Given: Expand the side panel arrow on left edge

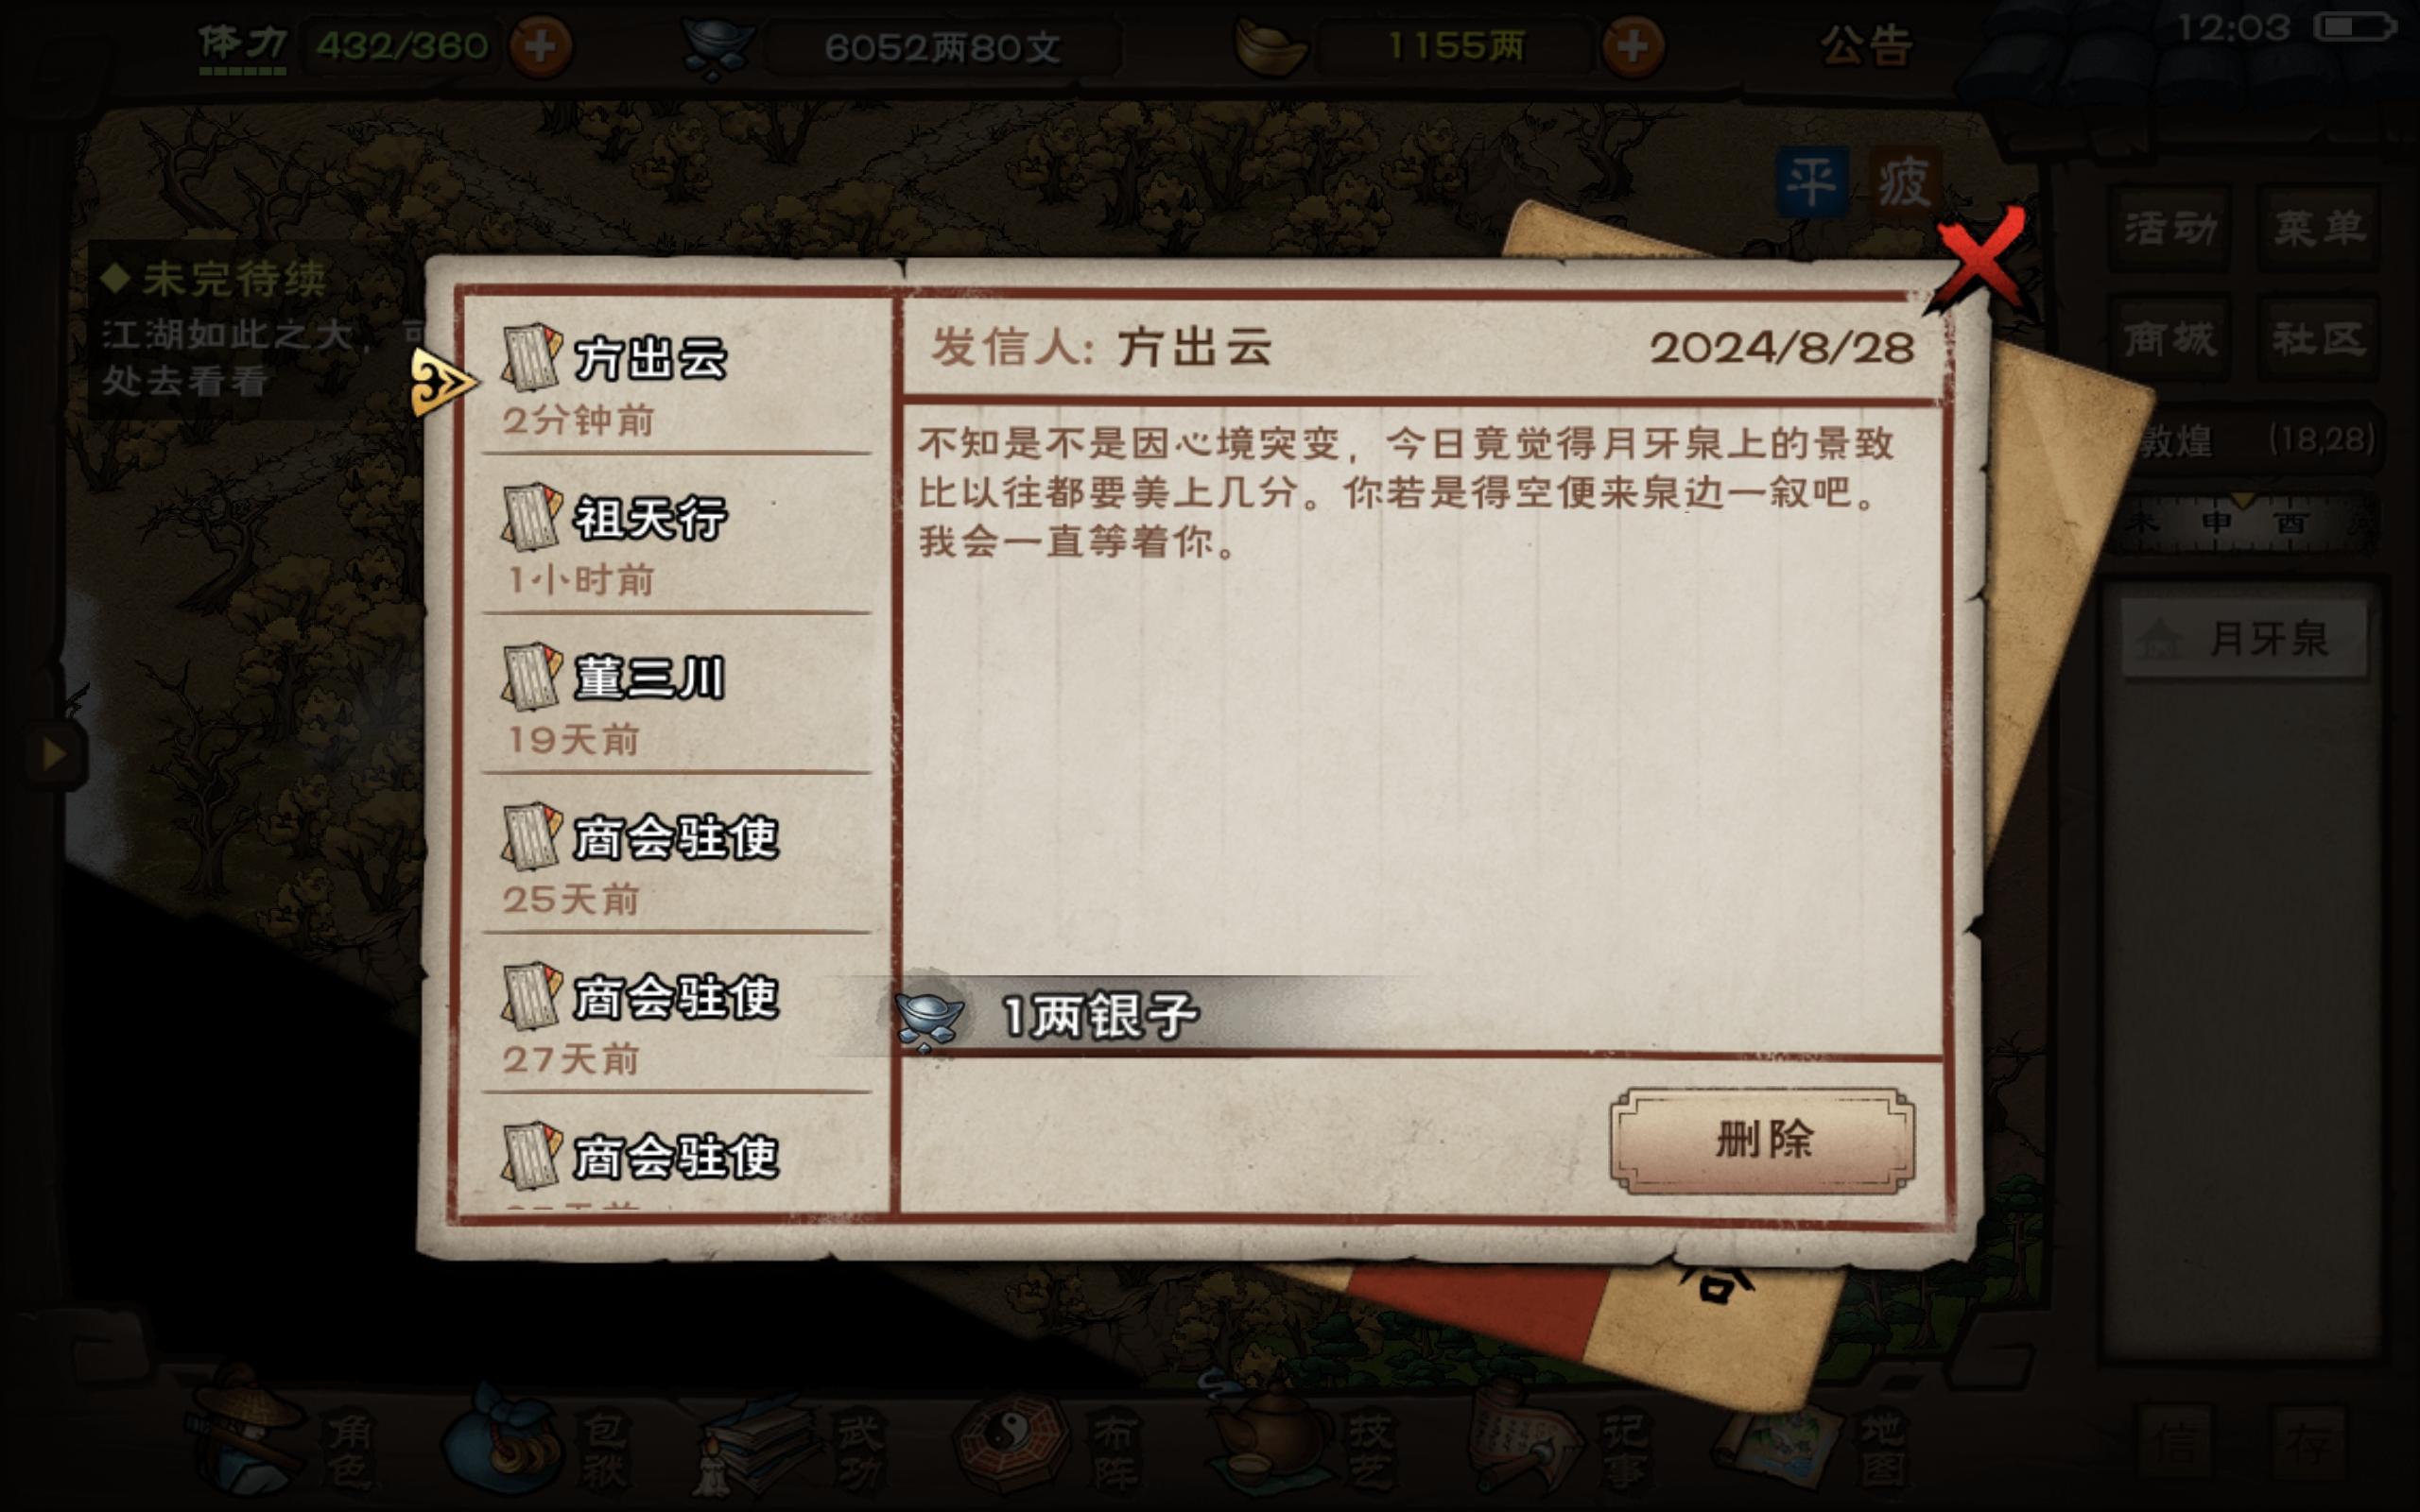Looking at the screenshot, I should 55,754.
